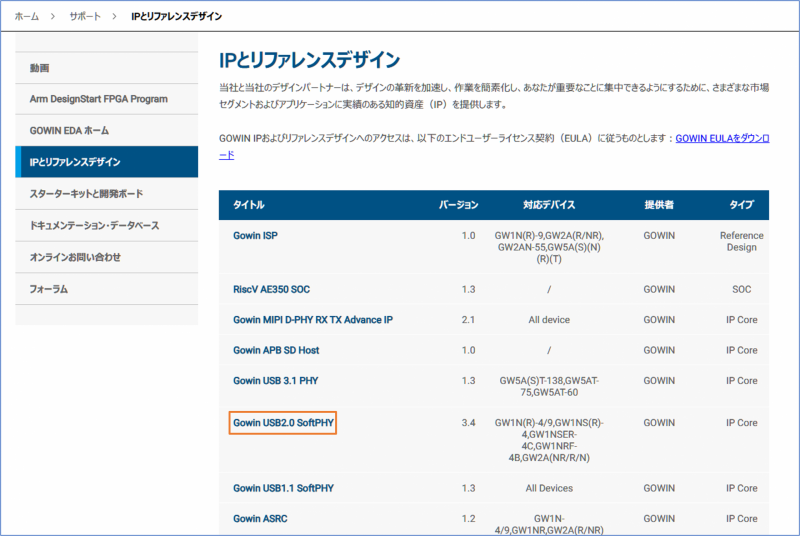Open the Gowin USB1.1 SoftPHY entry

(x=283, y=488)
